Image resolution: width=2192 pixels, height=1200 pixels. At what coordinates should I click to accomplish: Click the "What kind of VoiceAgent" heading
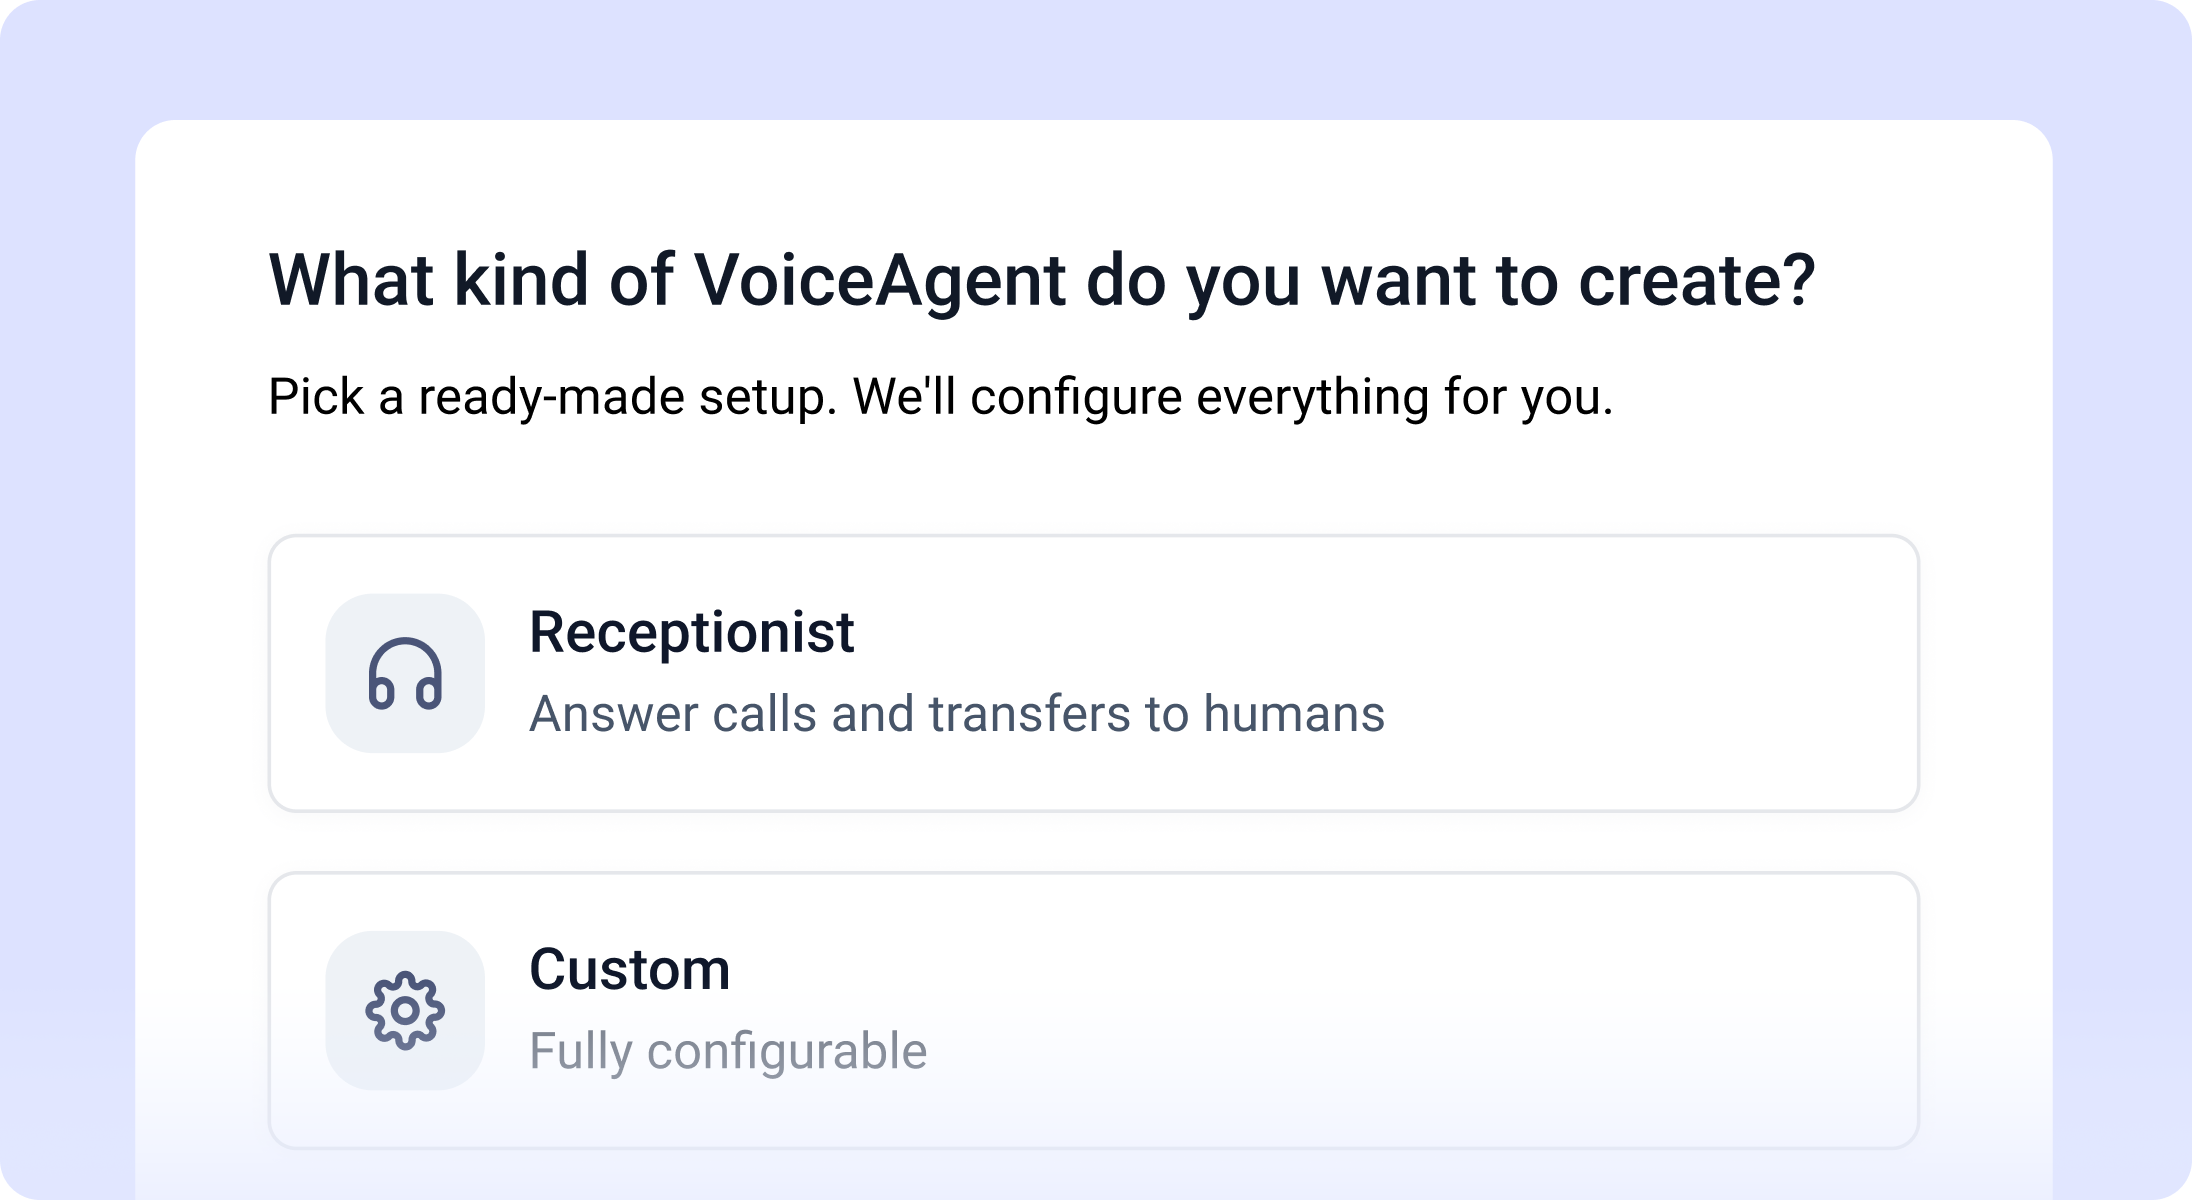click(x=1041, y=280)
